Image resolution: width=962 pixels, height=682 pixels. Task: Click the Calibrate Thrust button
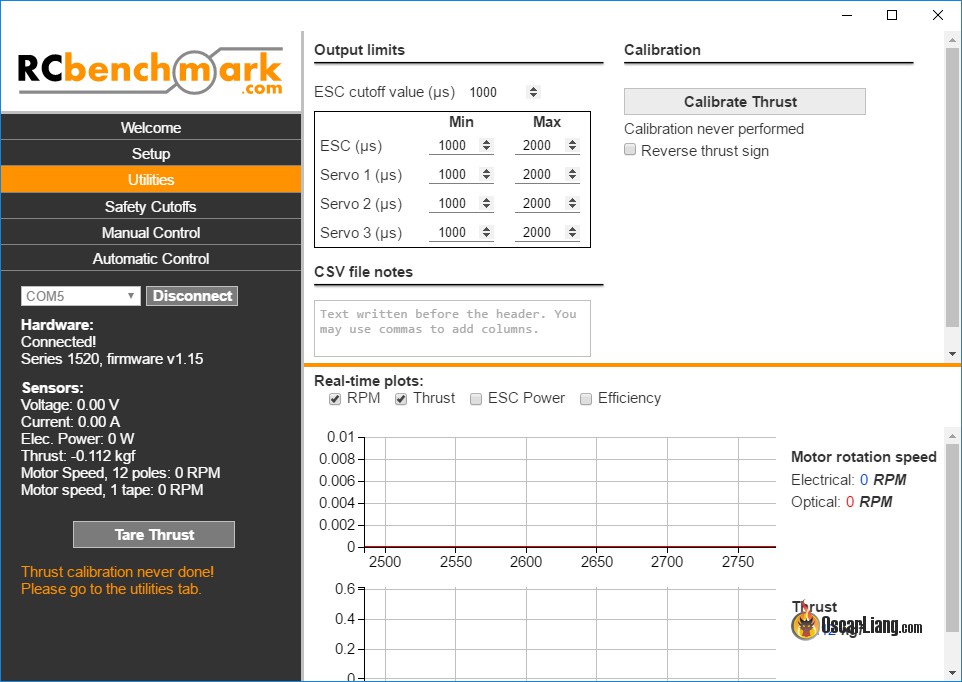pos(745,102)
